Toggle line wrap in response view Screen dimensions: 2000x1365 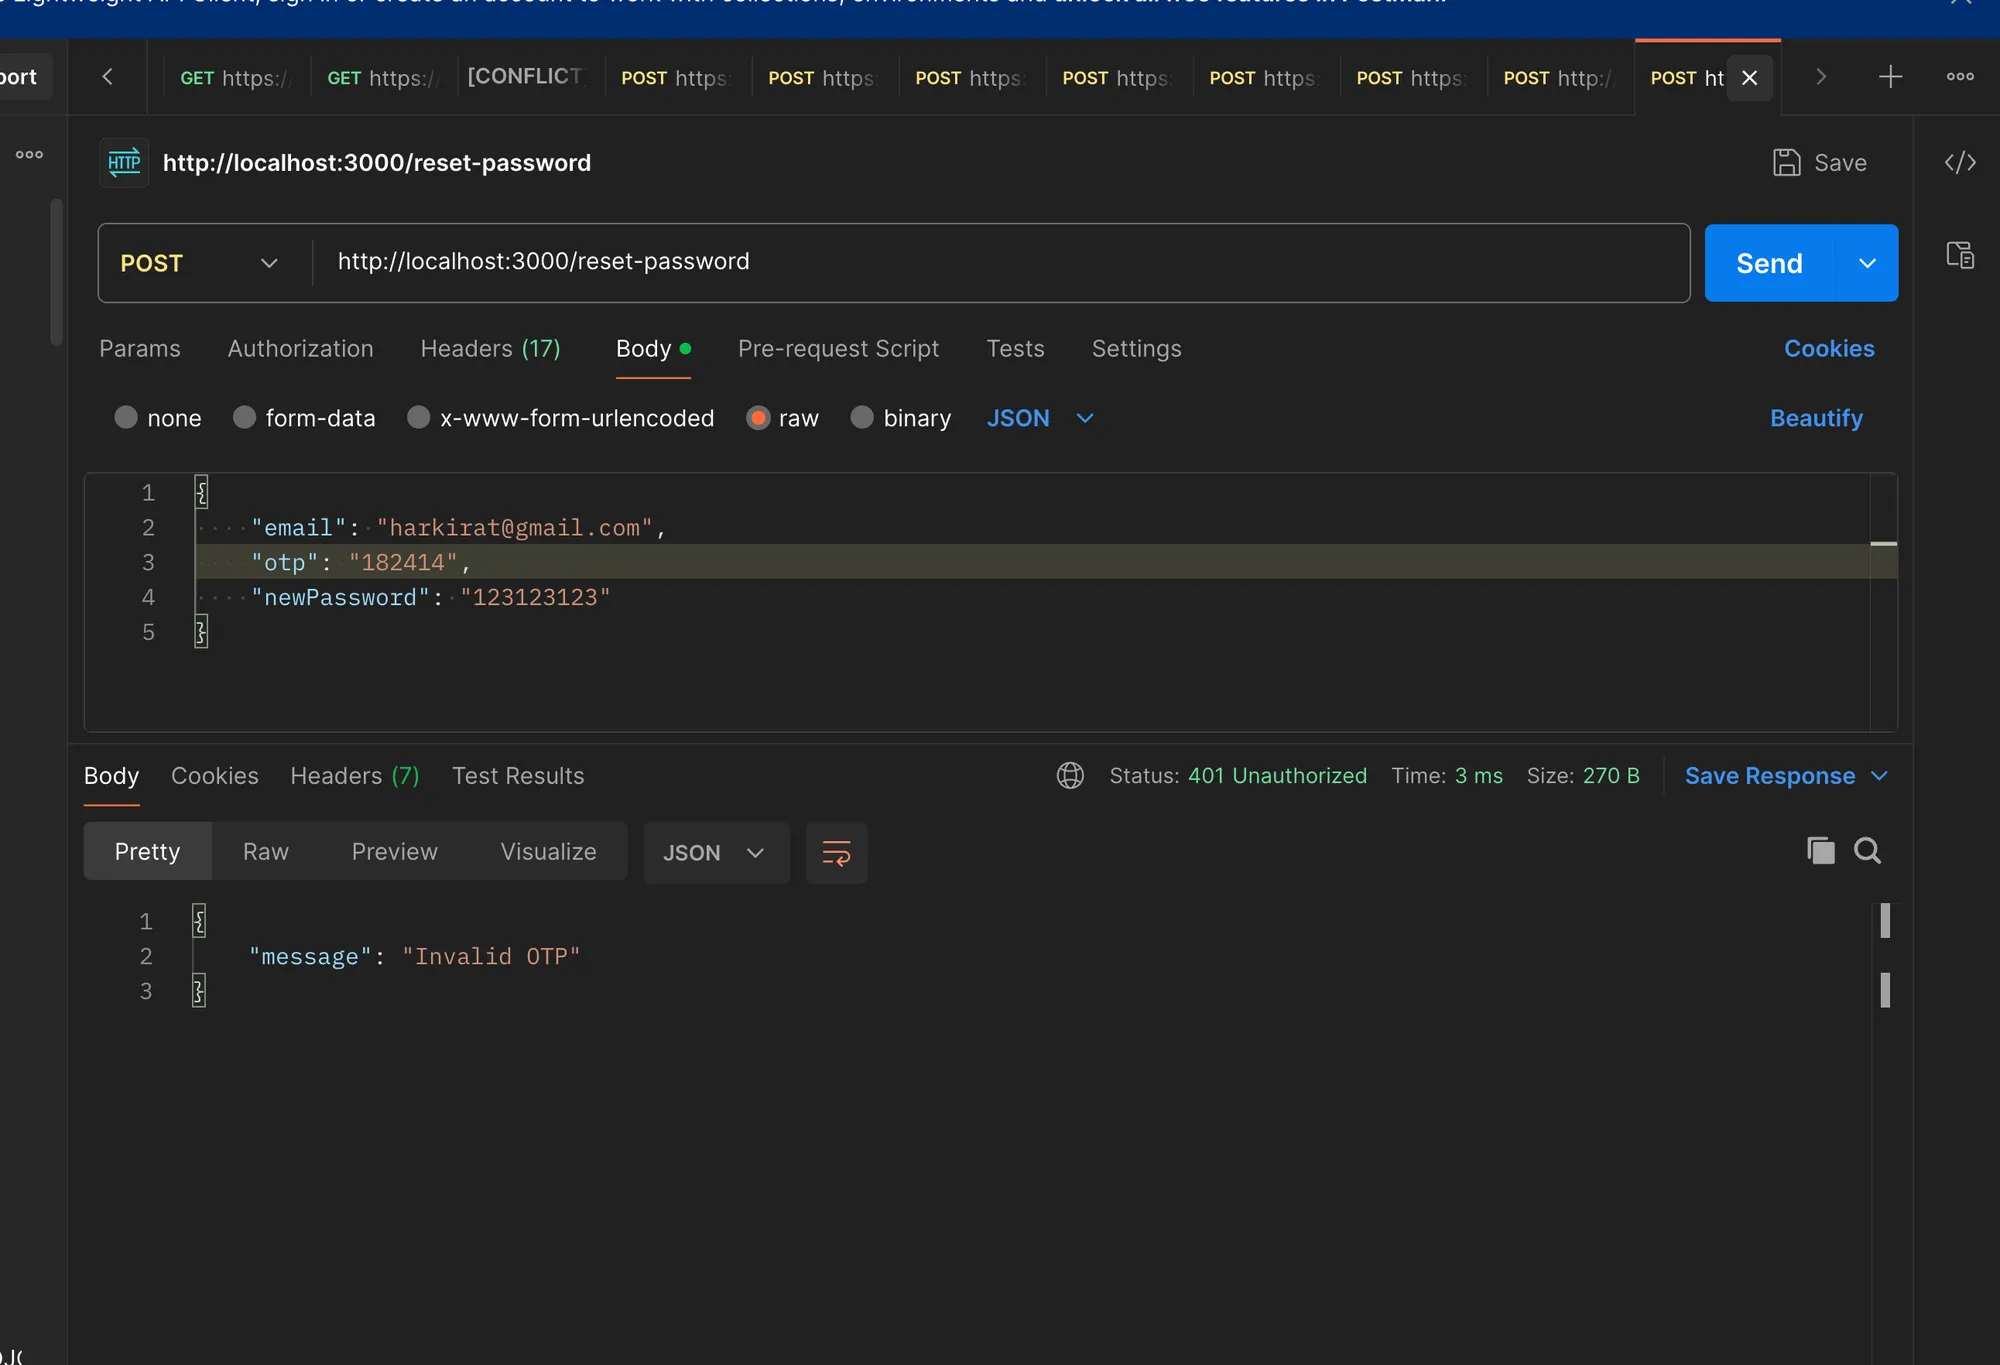pyautogui.click(x=836, y=853)
